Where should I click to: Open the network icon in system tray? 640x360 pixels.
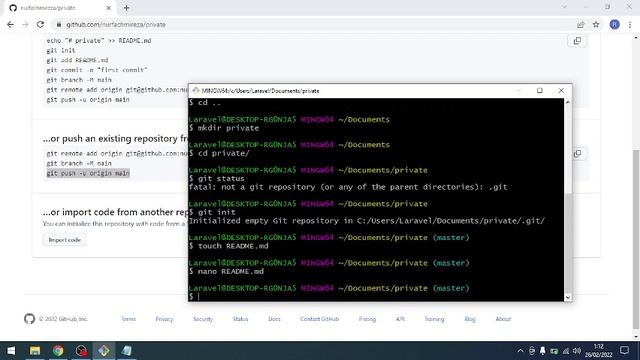[x=566, y=351]
